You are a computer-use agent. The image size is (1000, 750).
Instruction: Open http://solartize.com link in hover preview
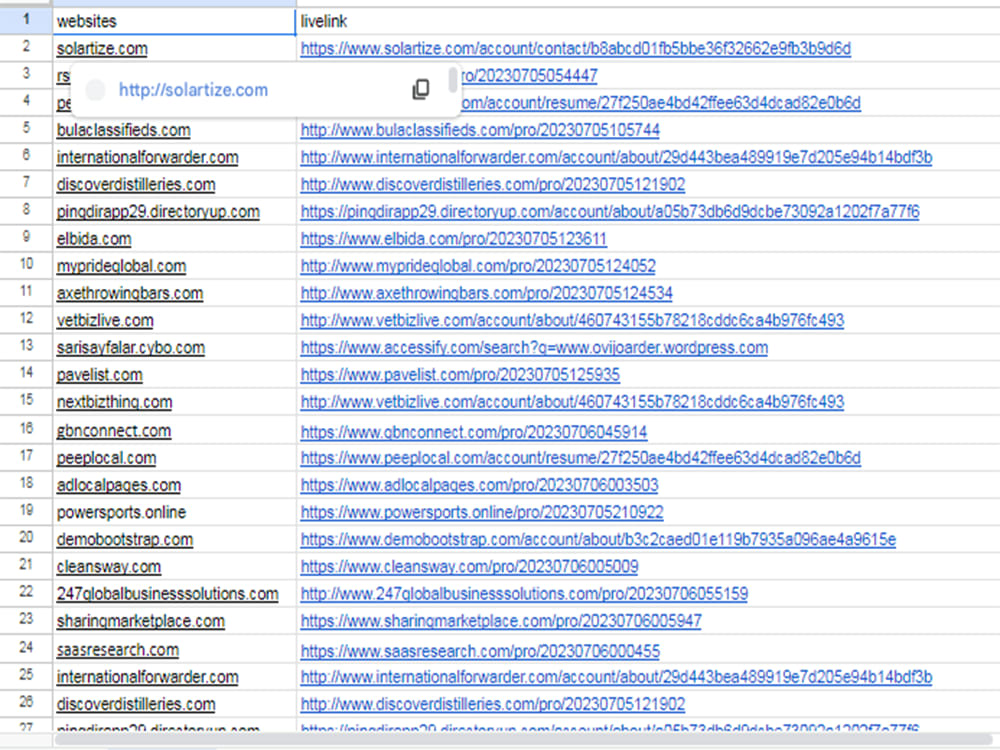(x=193, y=90)
